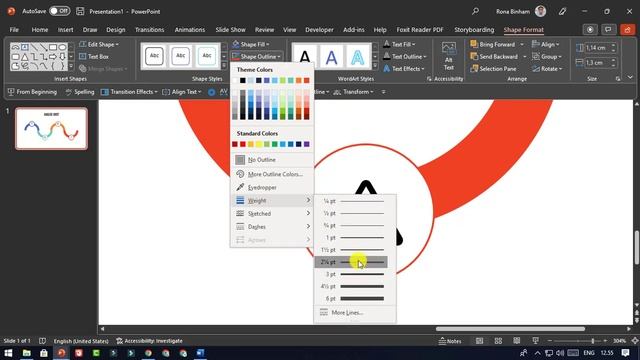Select the 1 pt line weight
Screen dimensions: 640x360
(351, 238)
